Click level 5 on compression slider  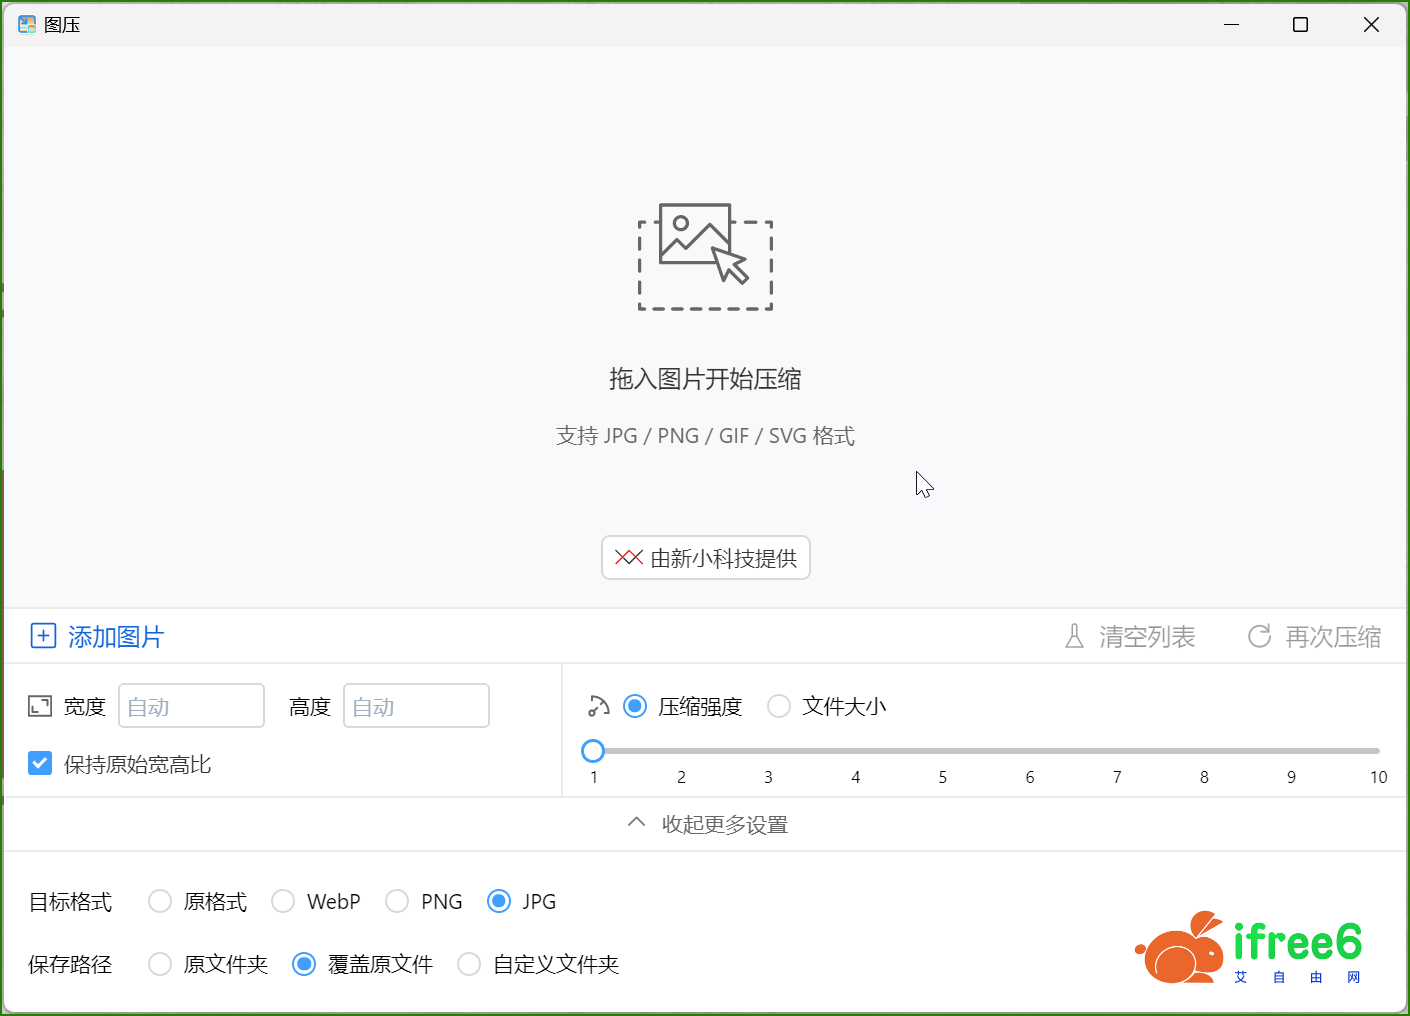[x=942, y=751]
